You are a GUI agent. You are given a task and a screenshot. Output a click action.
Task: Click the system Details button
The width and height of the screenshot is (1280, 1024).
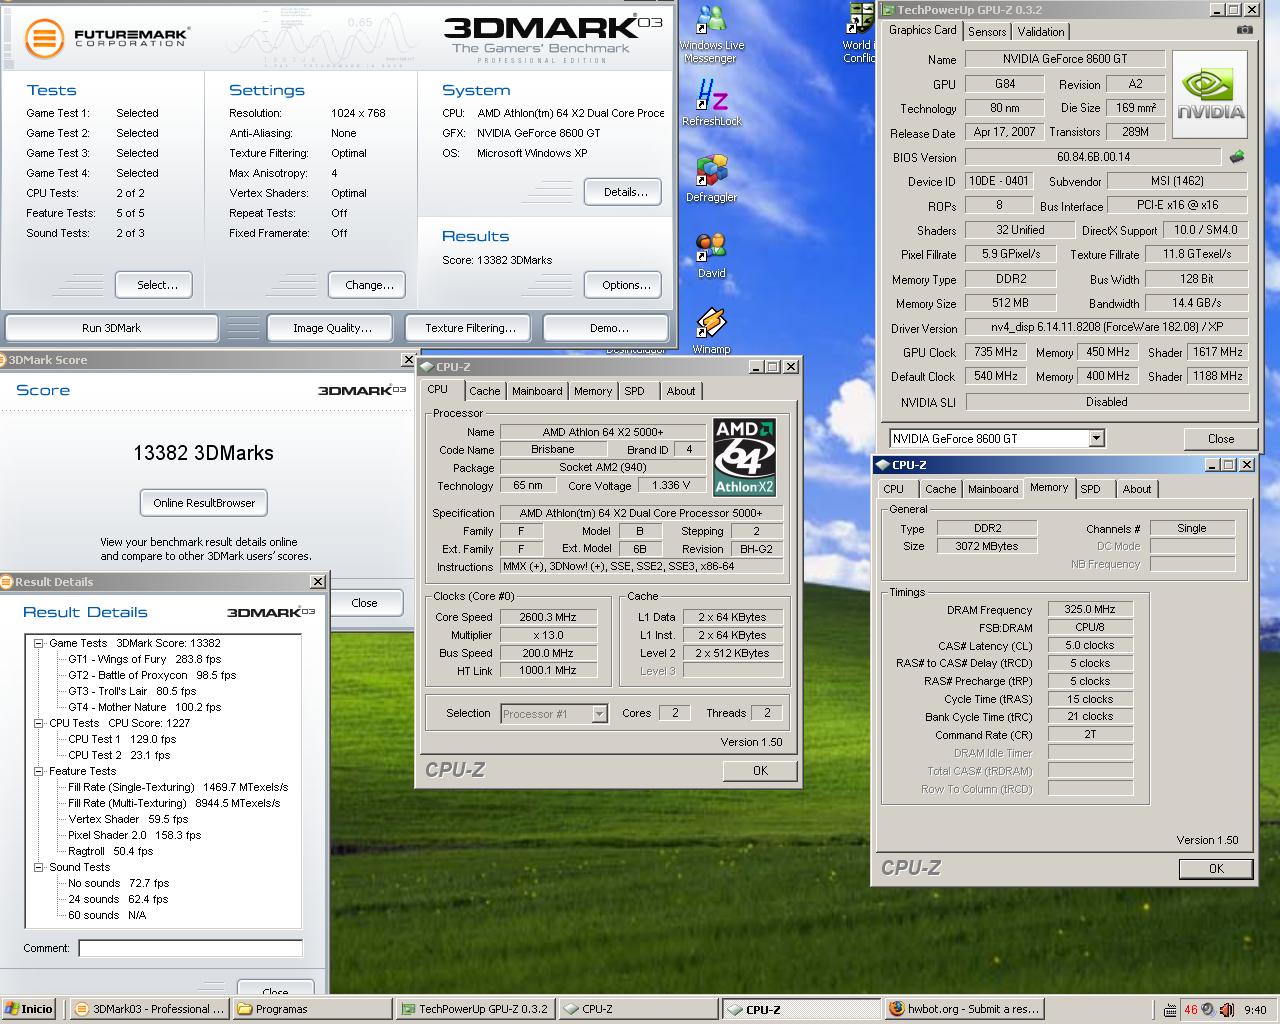(625, 192)
